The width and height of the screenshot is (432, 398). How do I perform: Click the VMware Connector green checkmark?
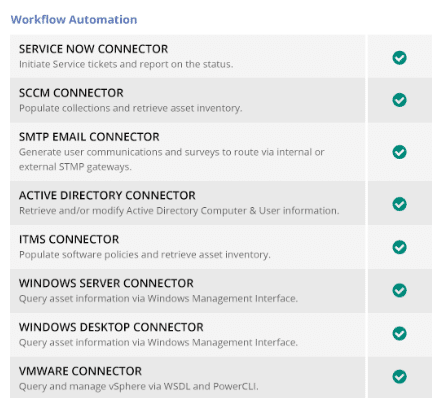[399, 377]
